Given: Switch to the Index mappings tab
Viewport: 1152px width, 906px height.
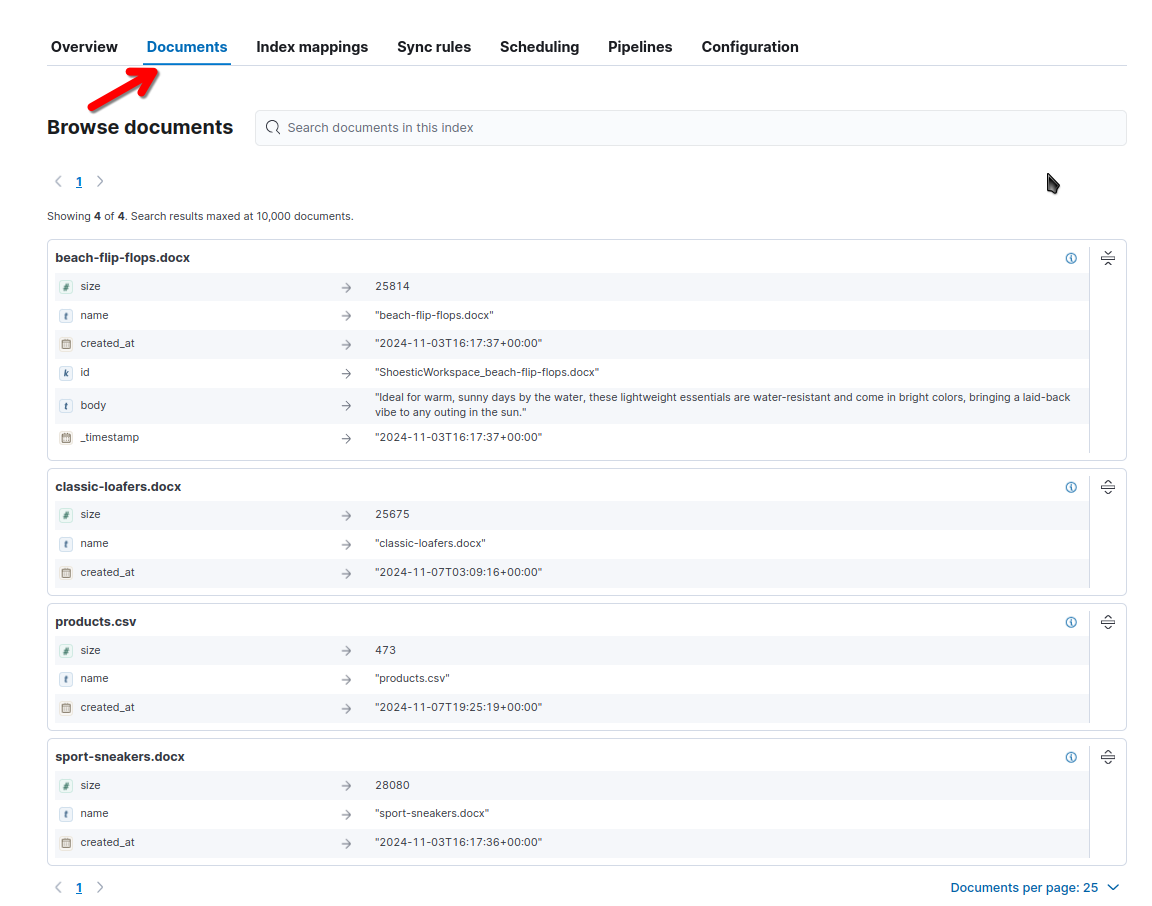Looking at the screenshot, I should click(312, 46).
